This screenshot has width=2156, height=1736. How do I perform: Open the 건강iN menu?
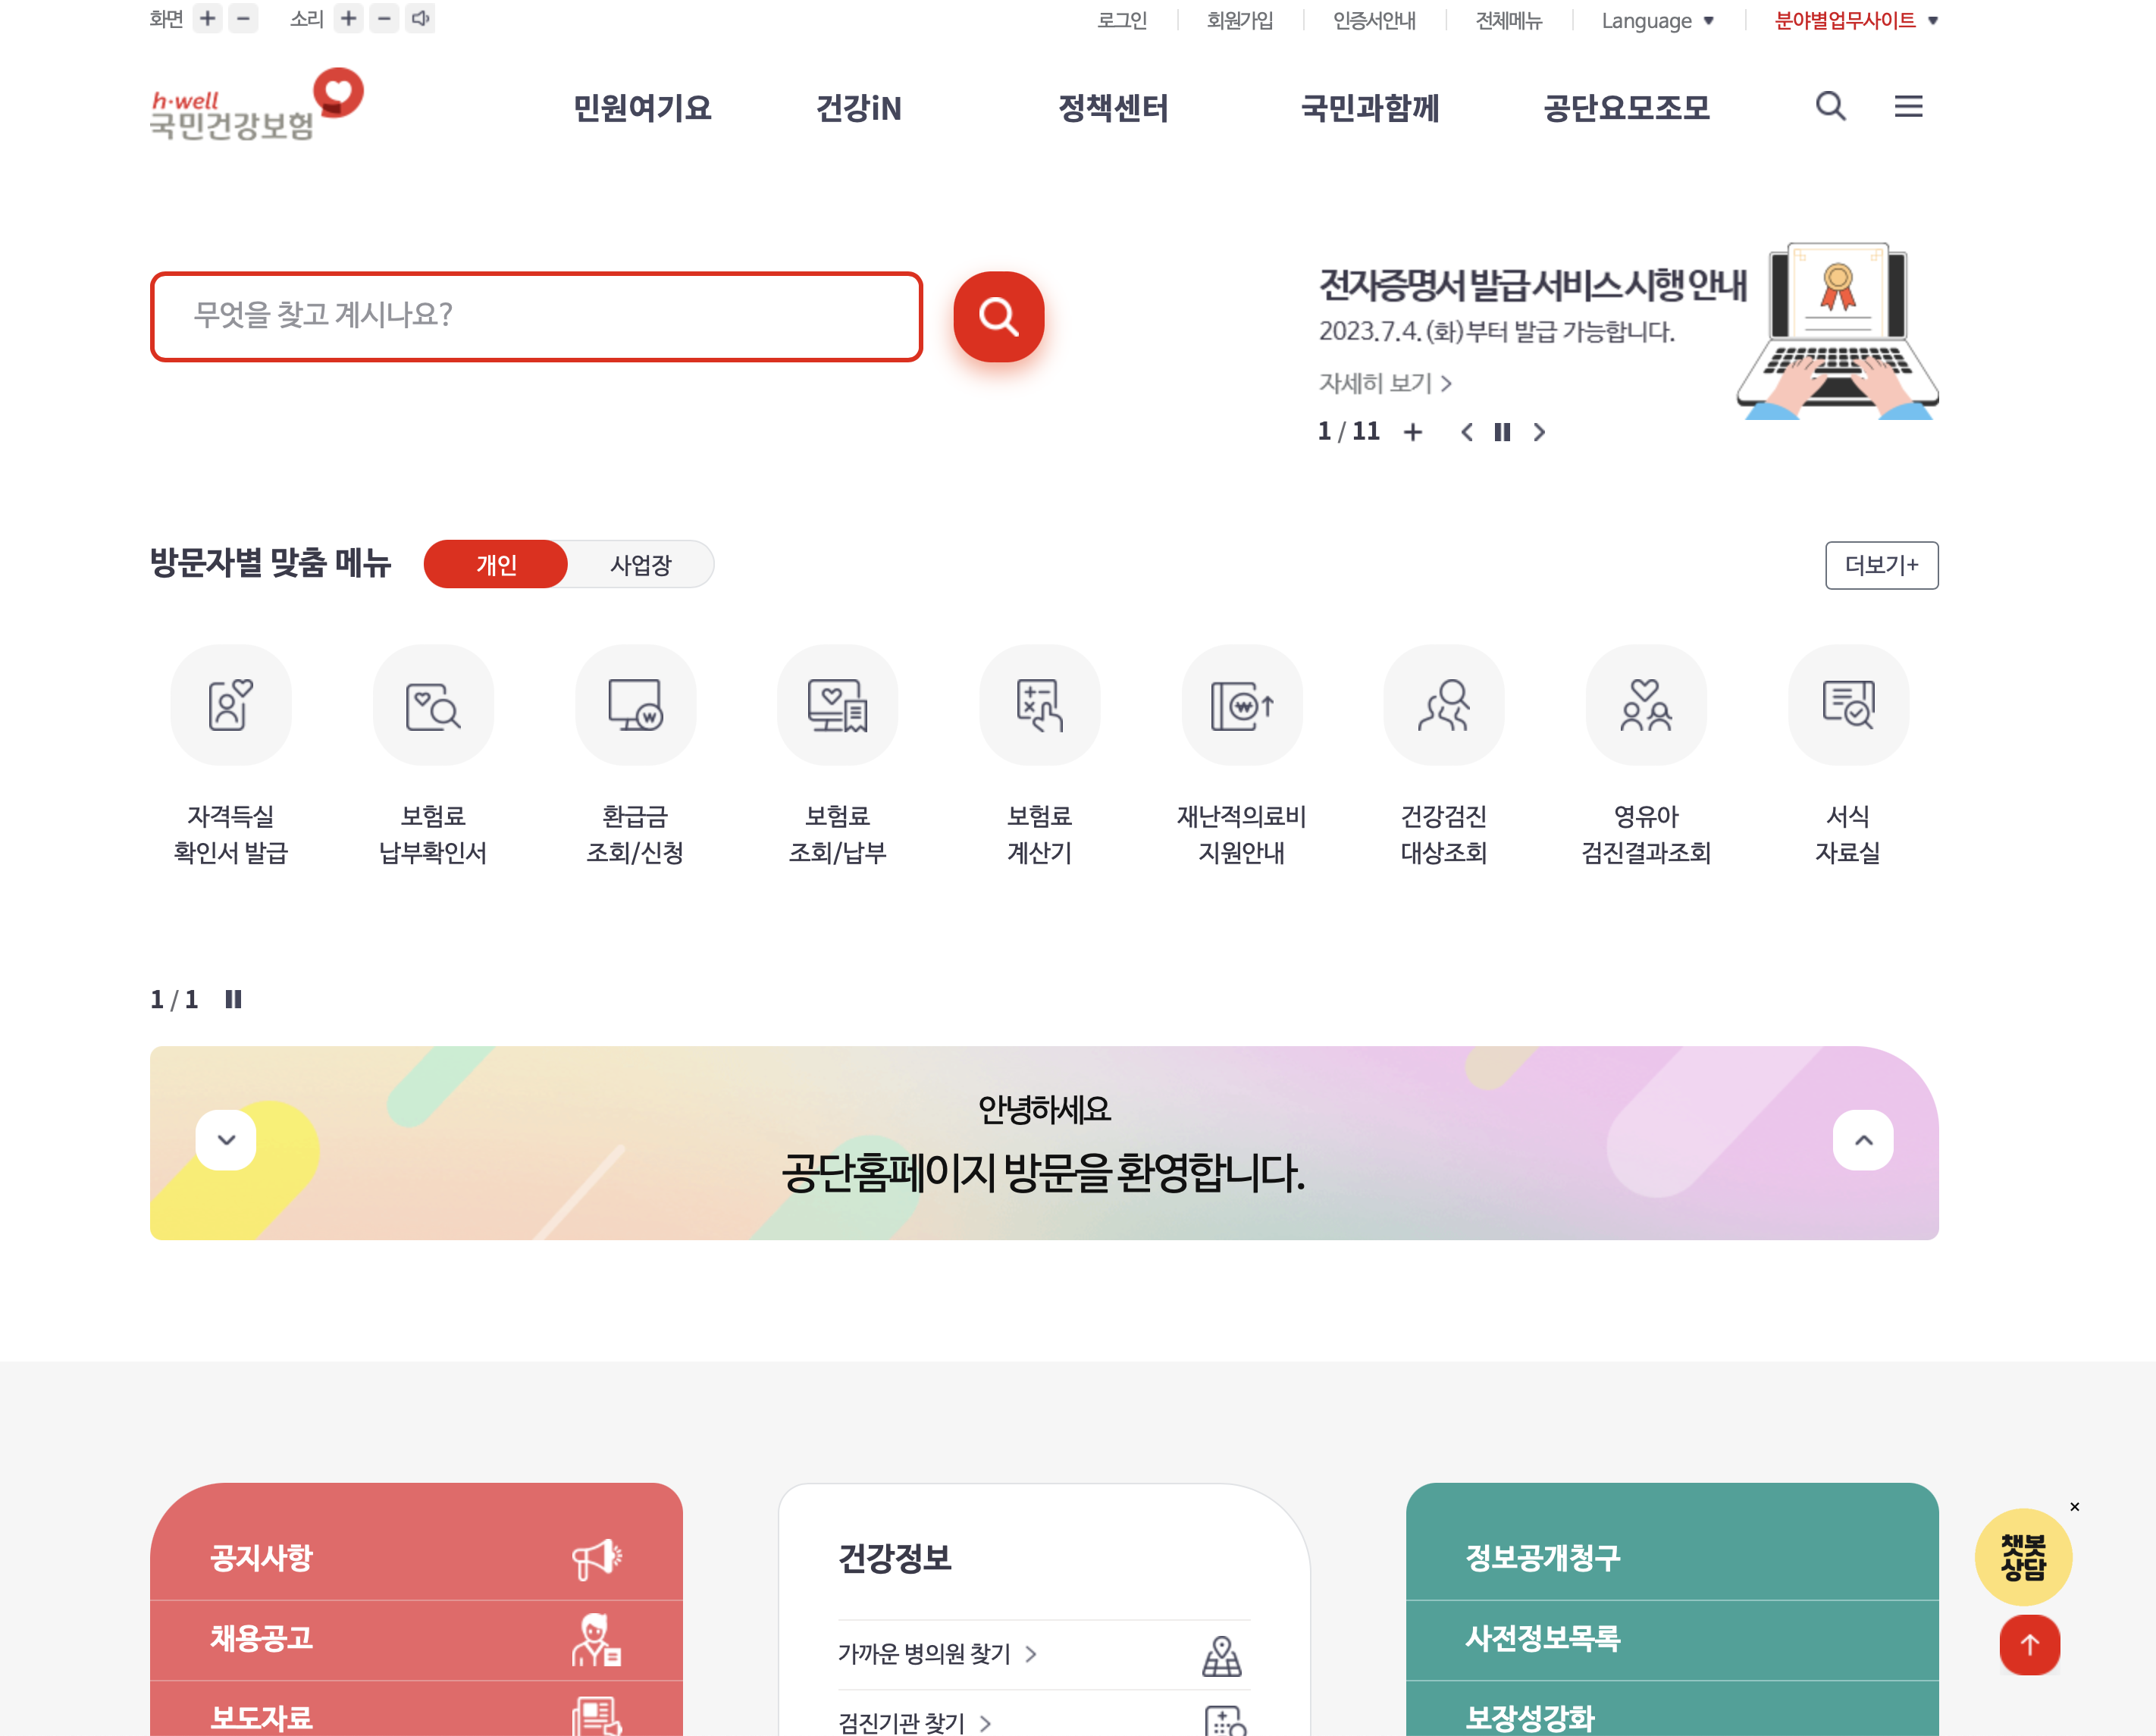[860, 109]
